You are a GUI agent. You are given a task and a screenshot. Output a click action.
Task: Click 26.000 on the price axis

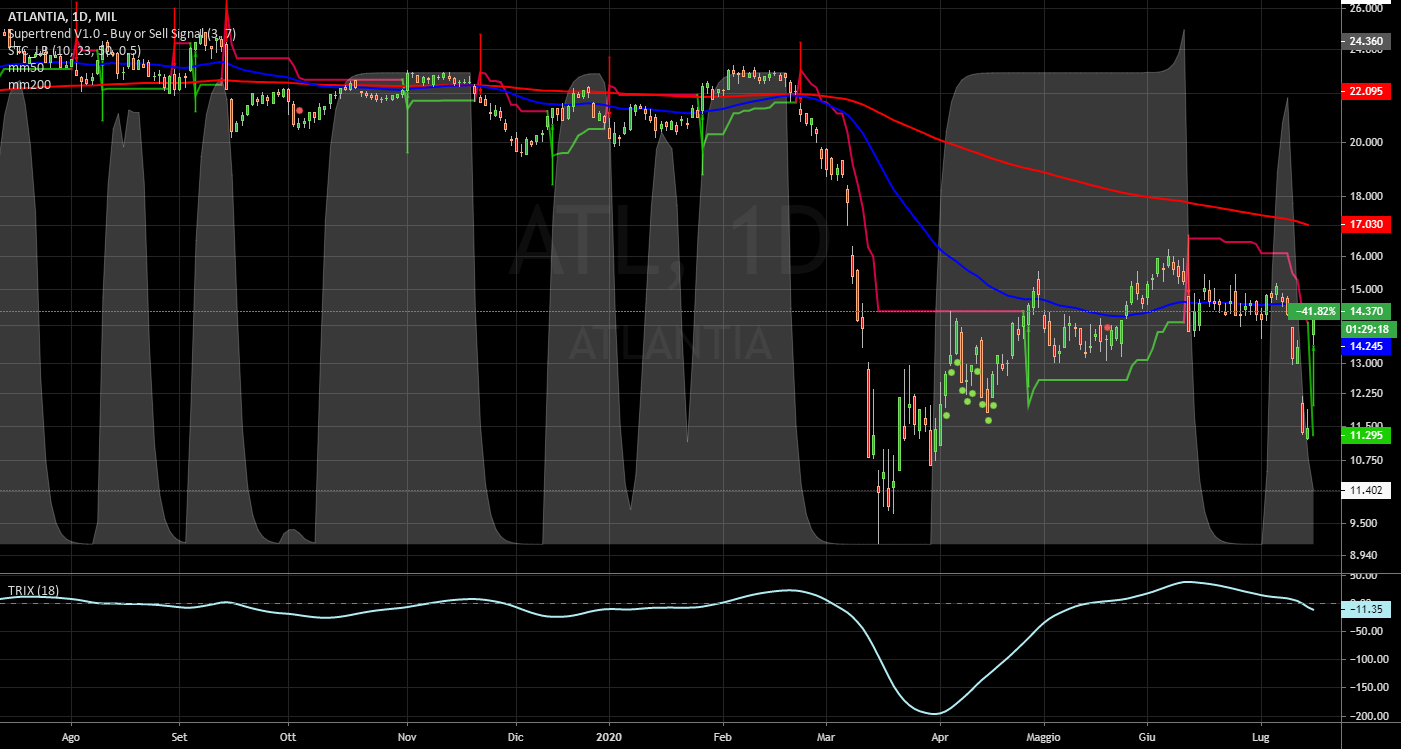tap(1366, 8)
